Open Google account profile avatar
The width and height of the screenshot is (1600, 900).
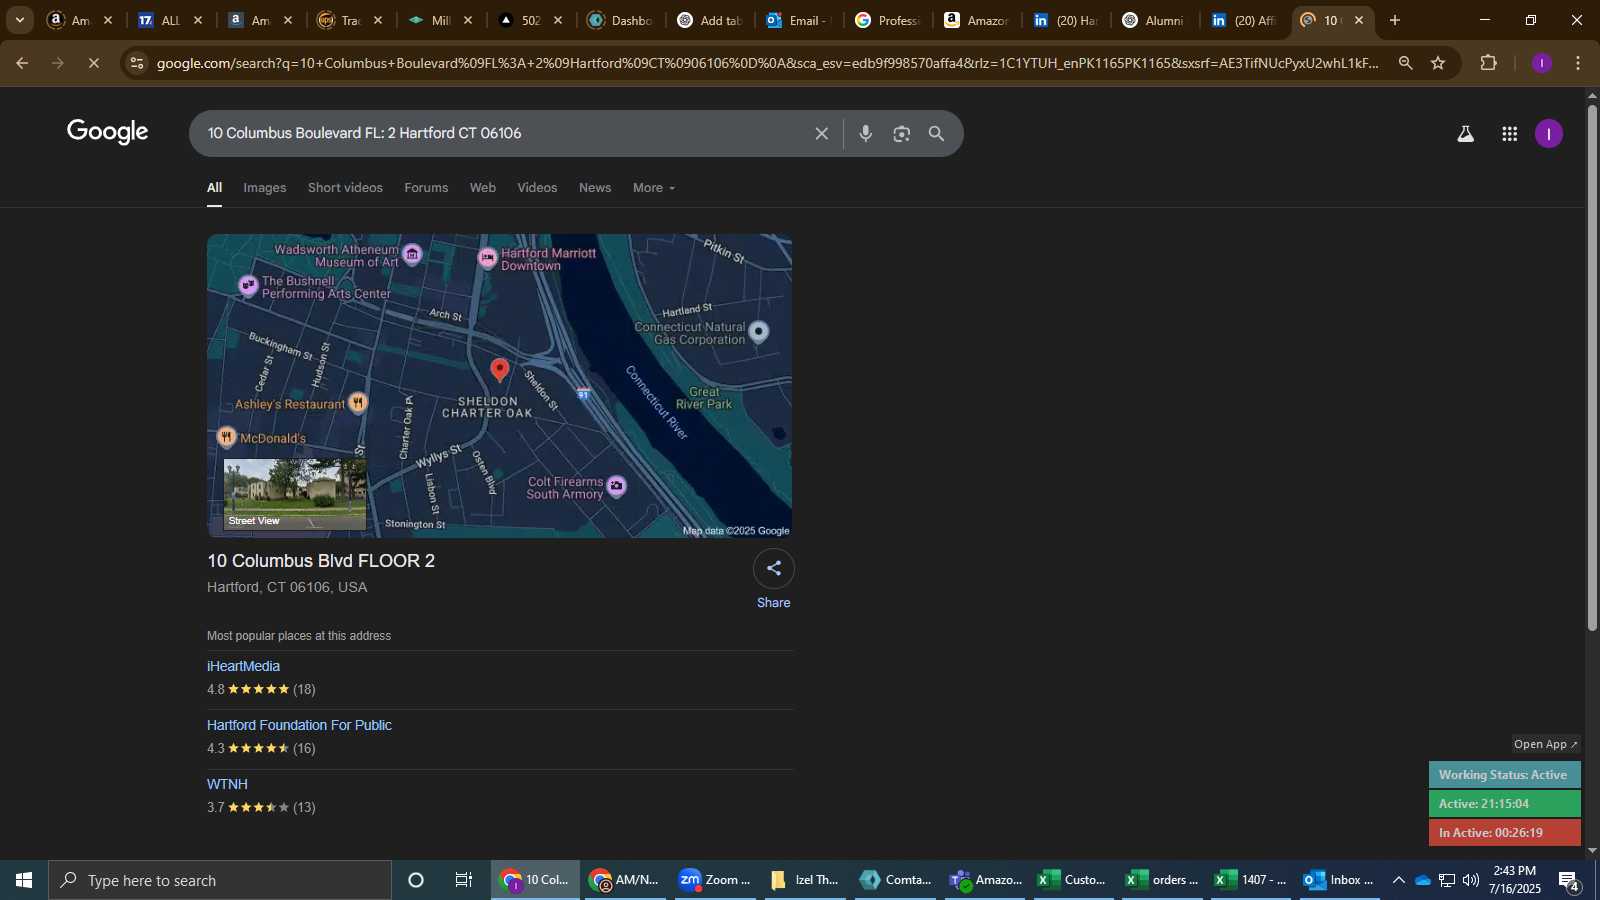(1549, 134)
